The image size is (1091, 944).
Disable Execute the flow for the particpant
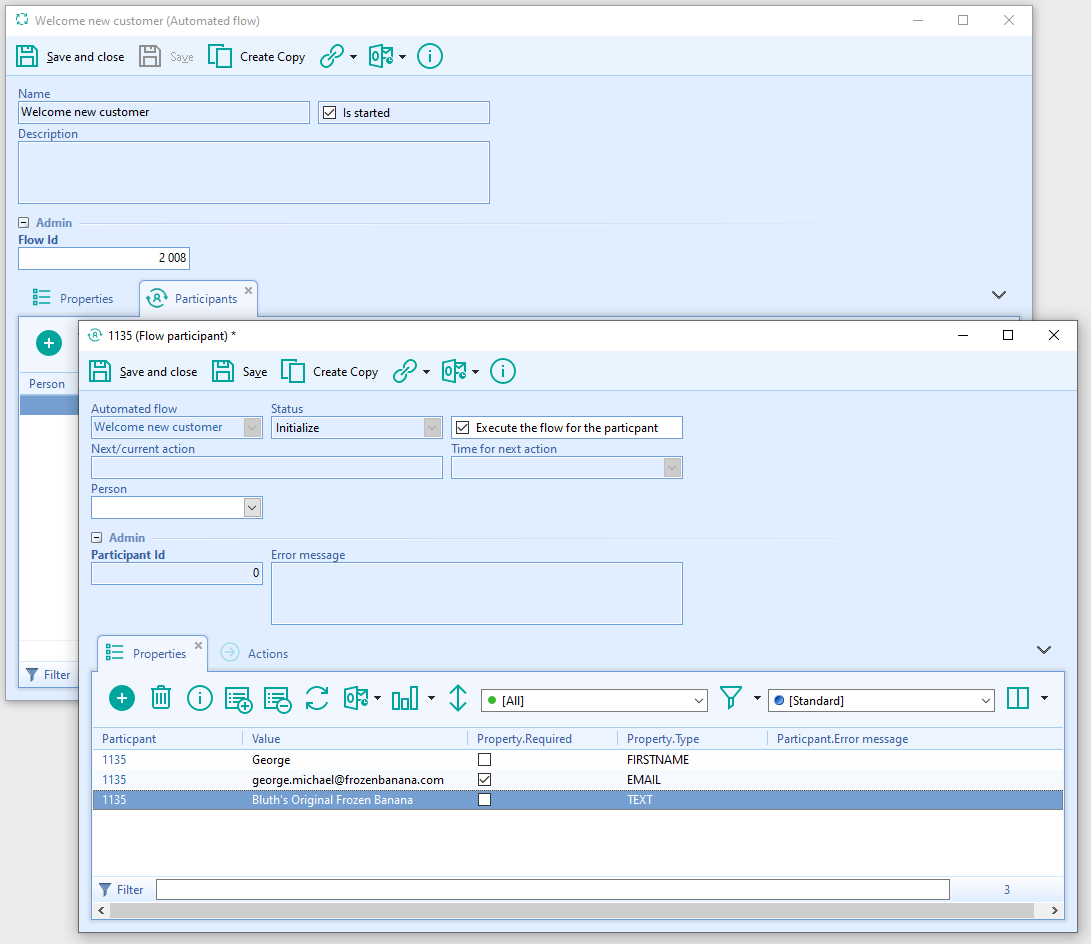(x=462, y=427)
